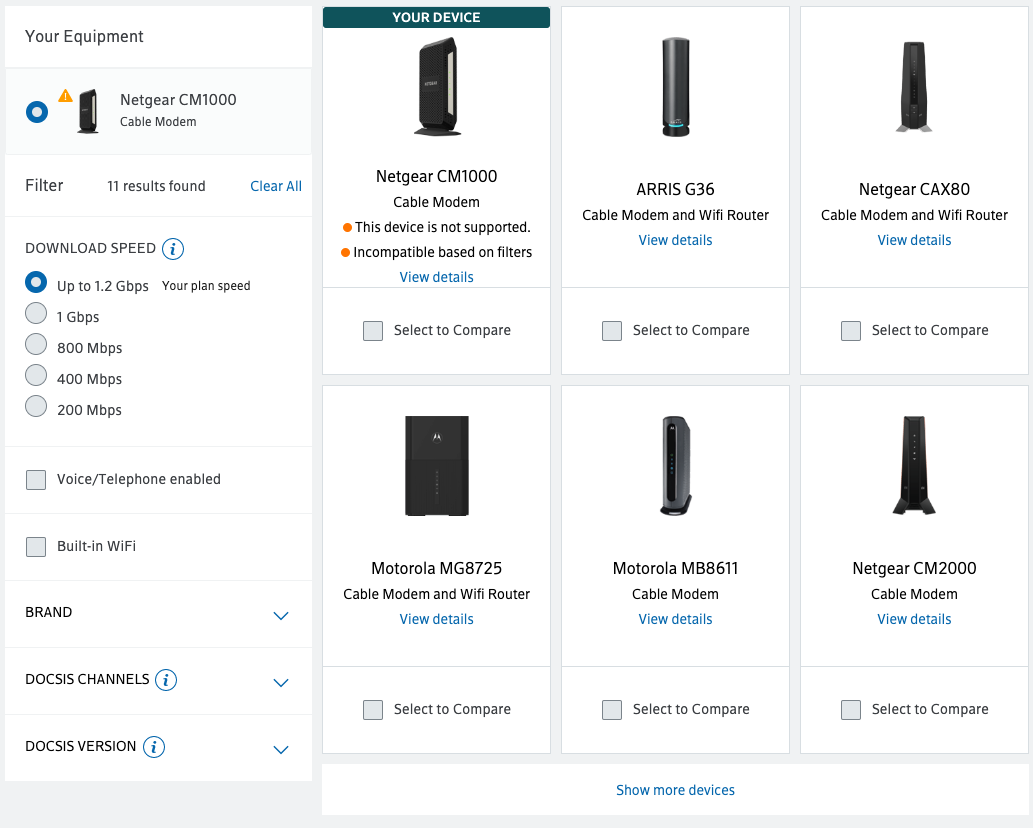Open the DOCSIS Channels info icon
1033x828 pixels.
[x=166, y=679]
